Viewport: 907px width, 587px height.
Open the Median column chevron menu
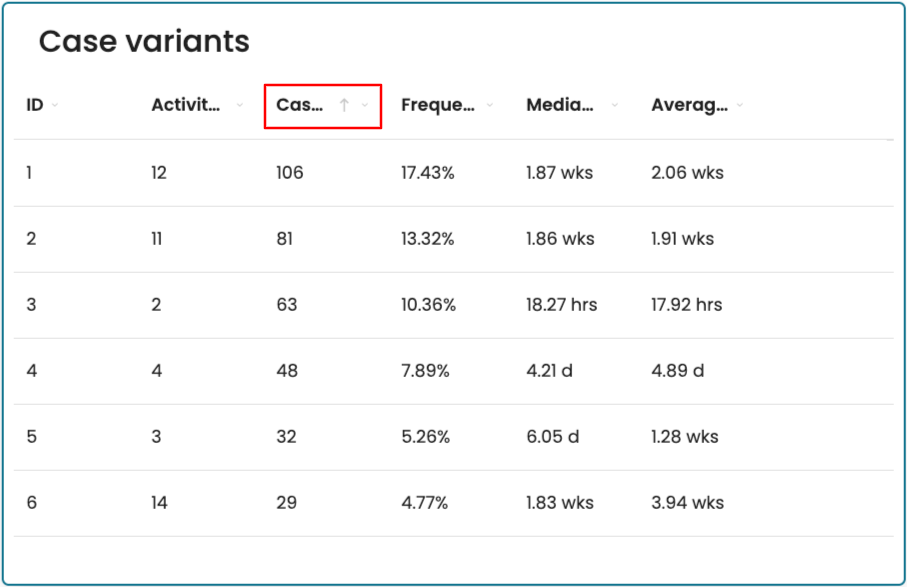[x=614, y=106]
